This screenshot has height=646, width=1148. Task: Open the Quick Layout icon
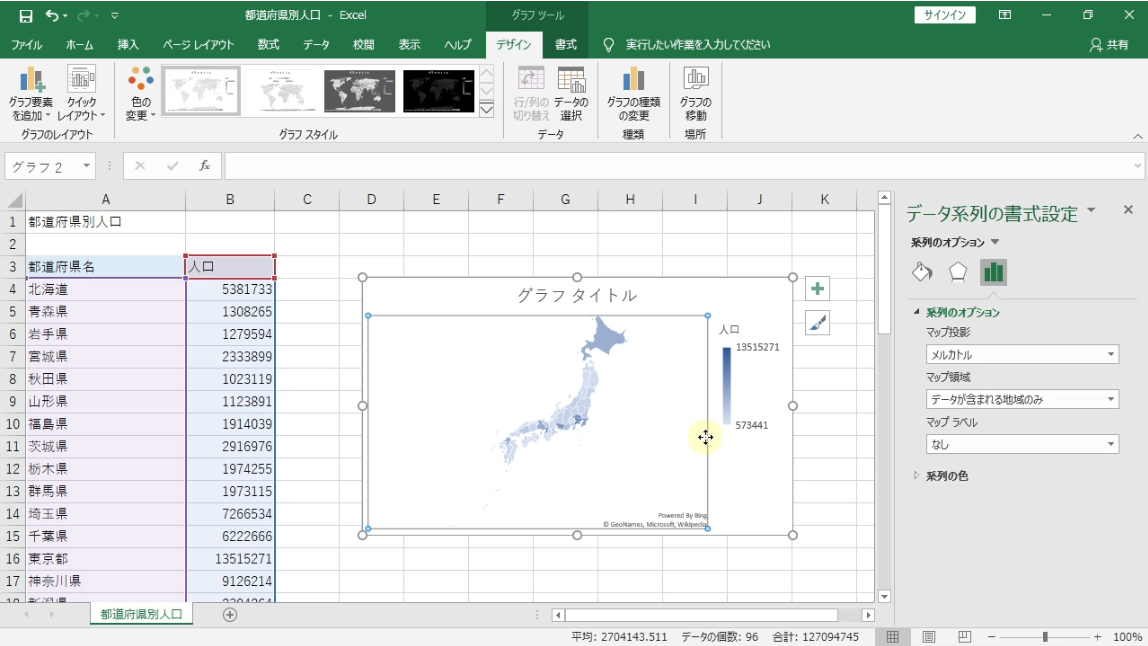[x=81, y=80]
